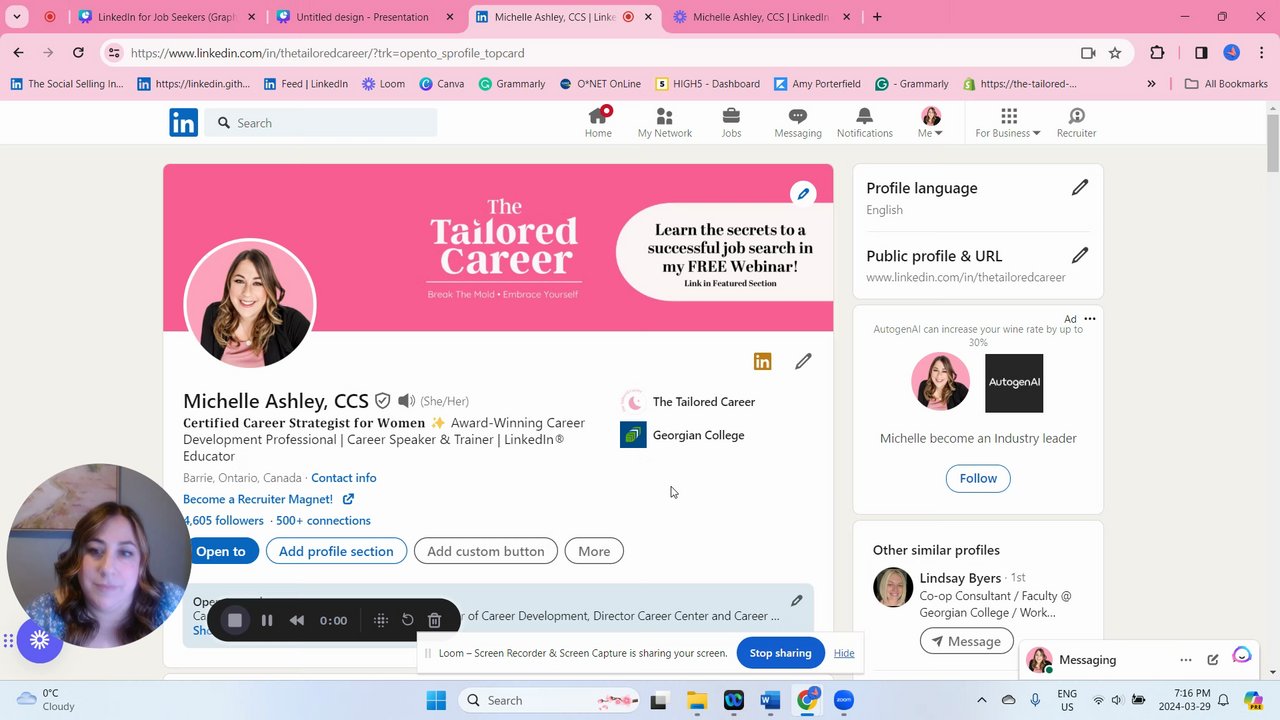Screen dimensions: 1280x720
Task: Open The Tailored Career company link
Action: [688, 402]
